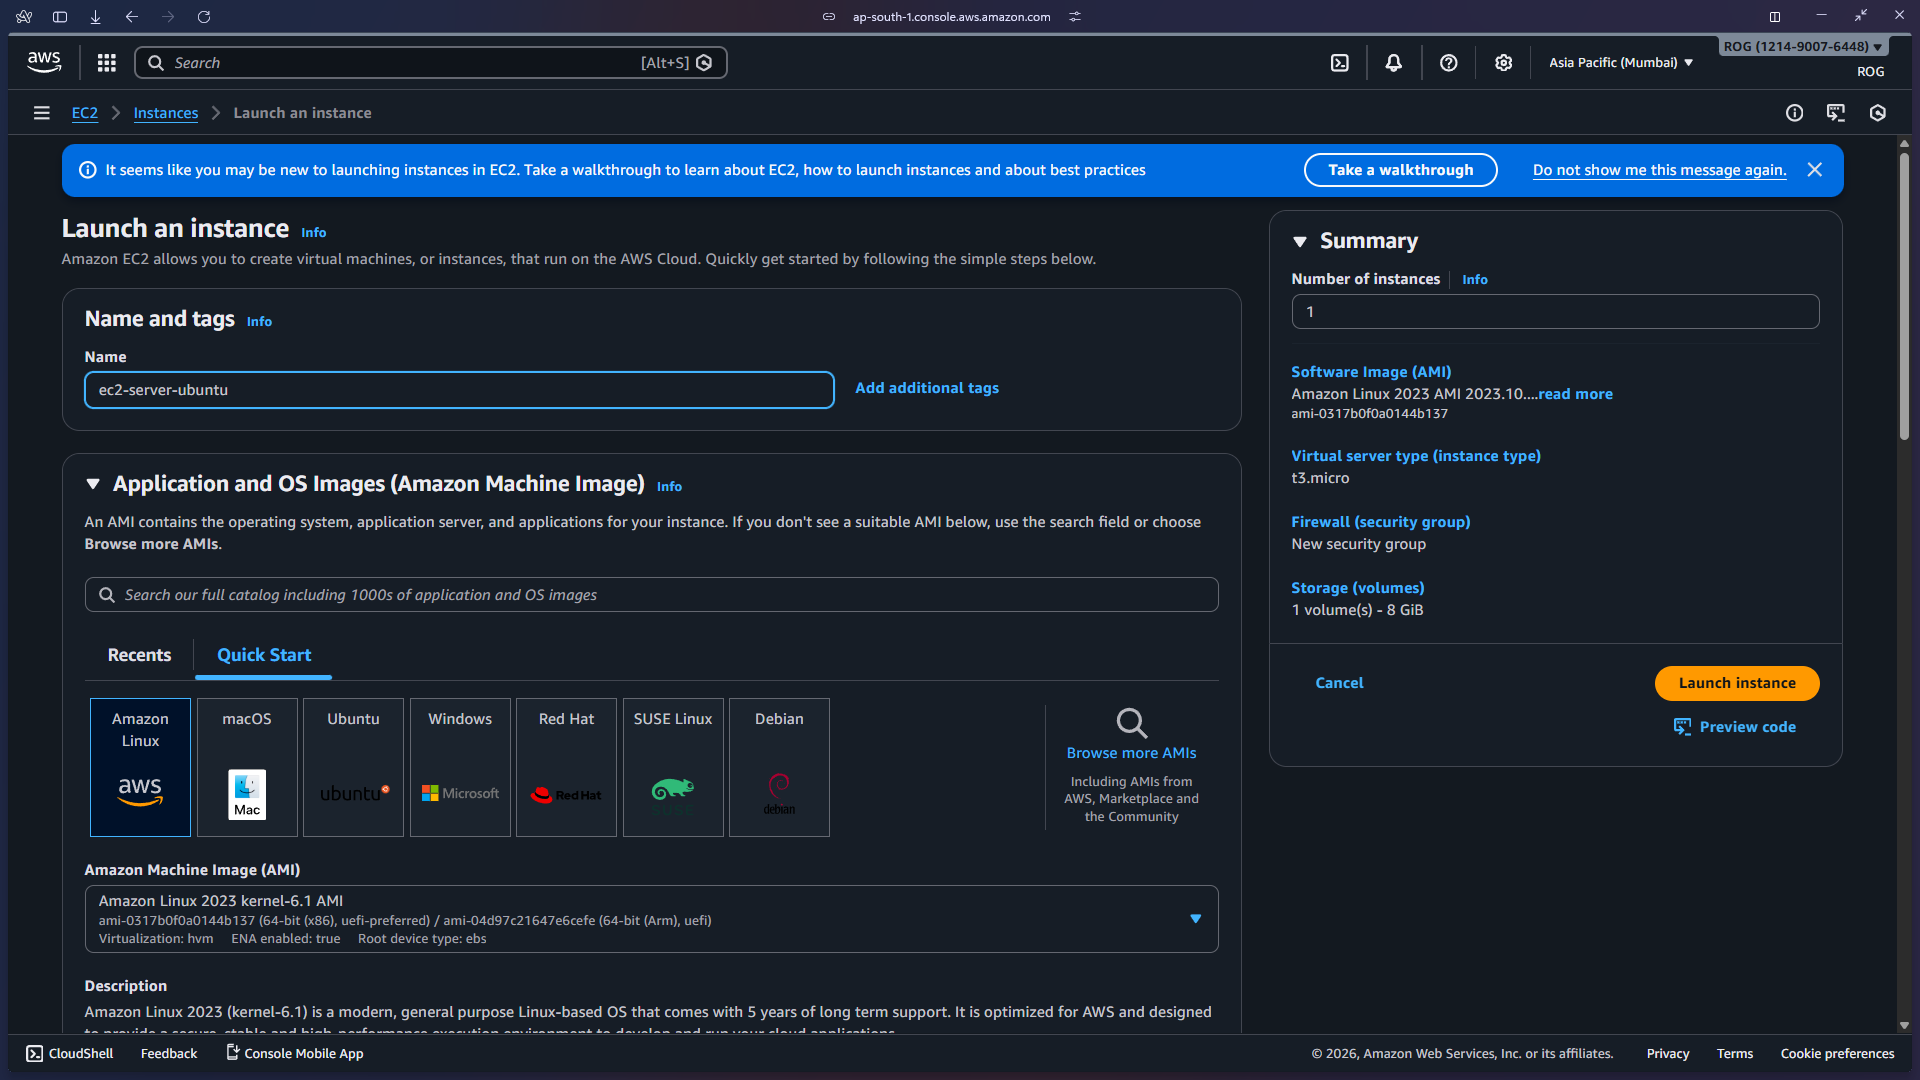This screenshot has width=1920, height=1080.
Task: Open CloudShell from the status bar
Action: pos(68,1053)
